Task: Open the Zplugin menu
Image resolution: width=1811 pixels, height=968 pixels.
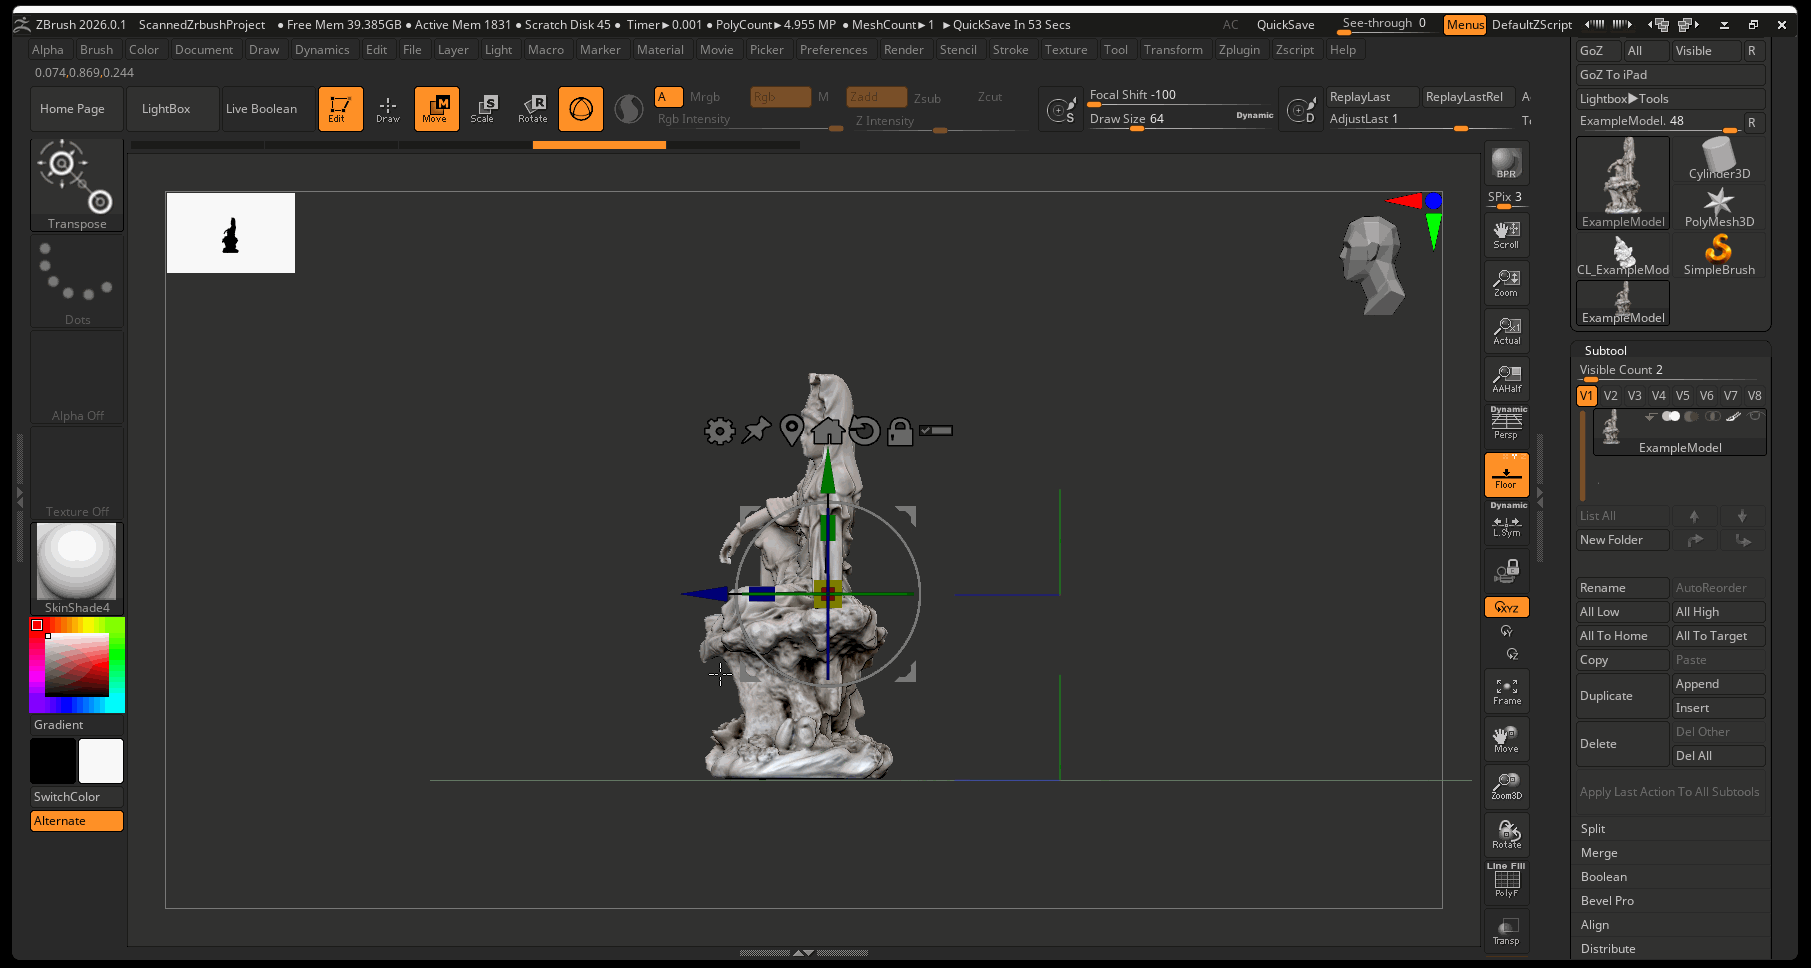Action: coord(1238,50)
